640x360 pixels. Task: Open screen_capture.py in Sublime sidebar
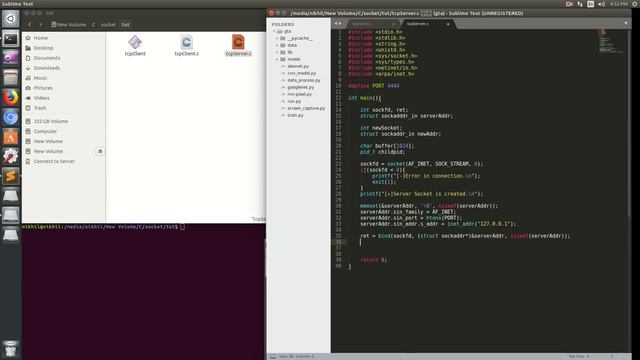(306, 108)
